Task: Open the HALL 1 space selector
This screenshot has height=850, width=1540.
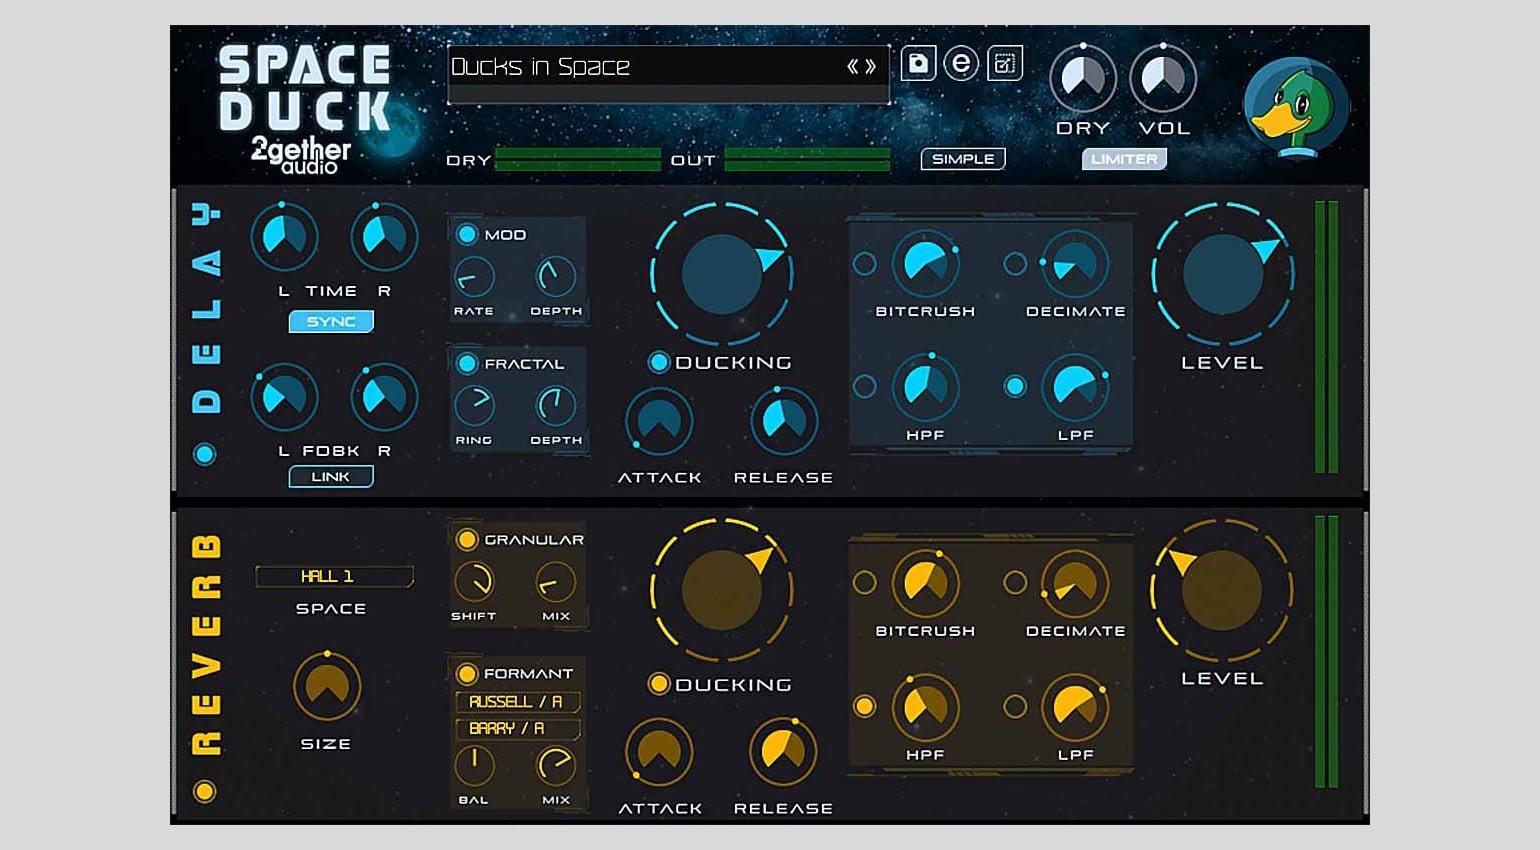Action: (x=333, y=577)
